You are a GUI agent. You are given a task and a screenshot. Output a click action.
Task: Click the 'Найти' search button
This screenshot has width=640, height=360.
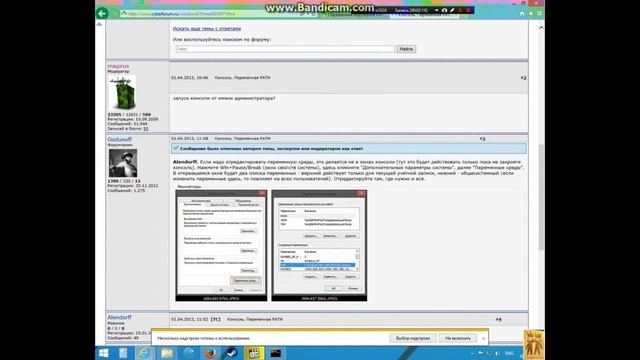(x=406, y=49)
